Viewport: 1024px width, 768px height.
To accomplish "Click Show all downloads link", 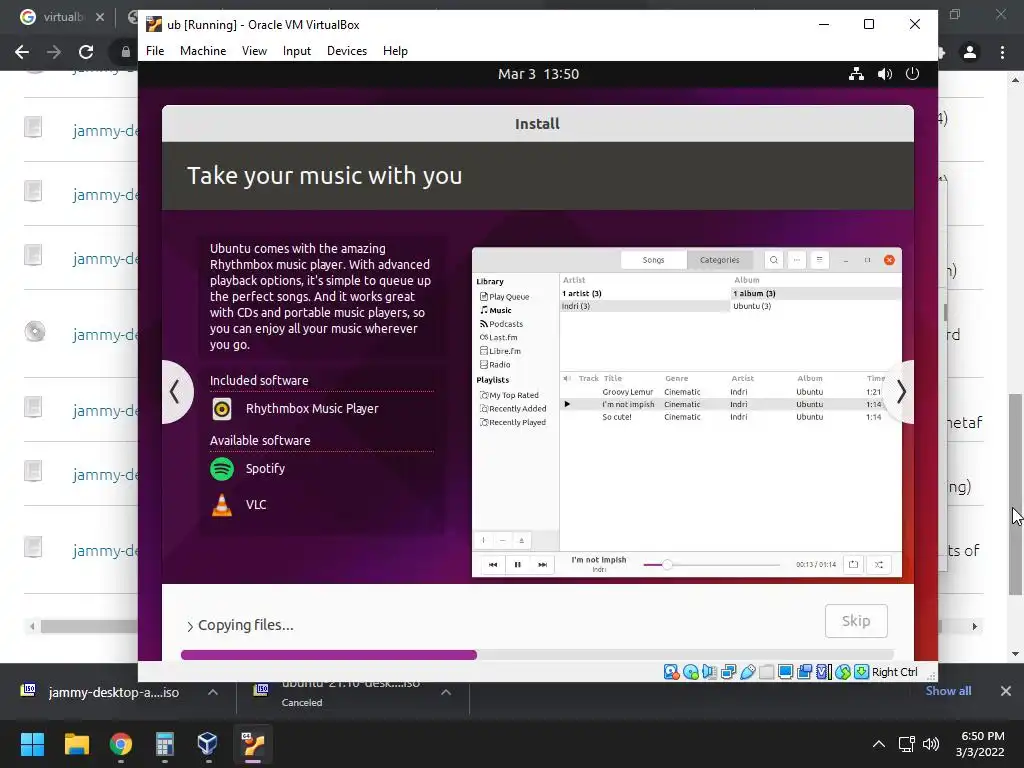I will point(948,691).
